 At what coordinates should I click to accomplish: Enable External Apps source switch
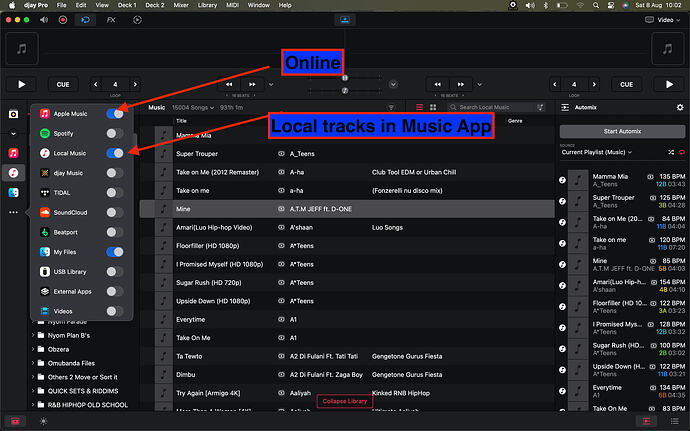tap(115, 291)
